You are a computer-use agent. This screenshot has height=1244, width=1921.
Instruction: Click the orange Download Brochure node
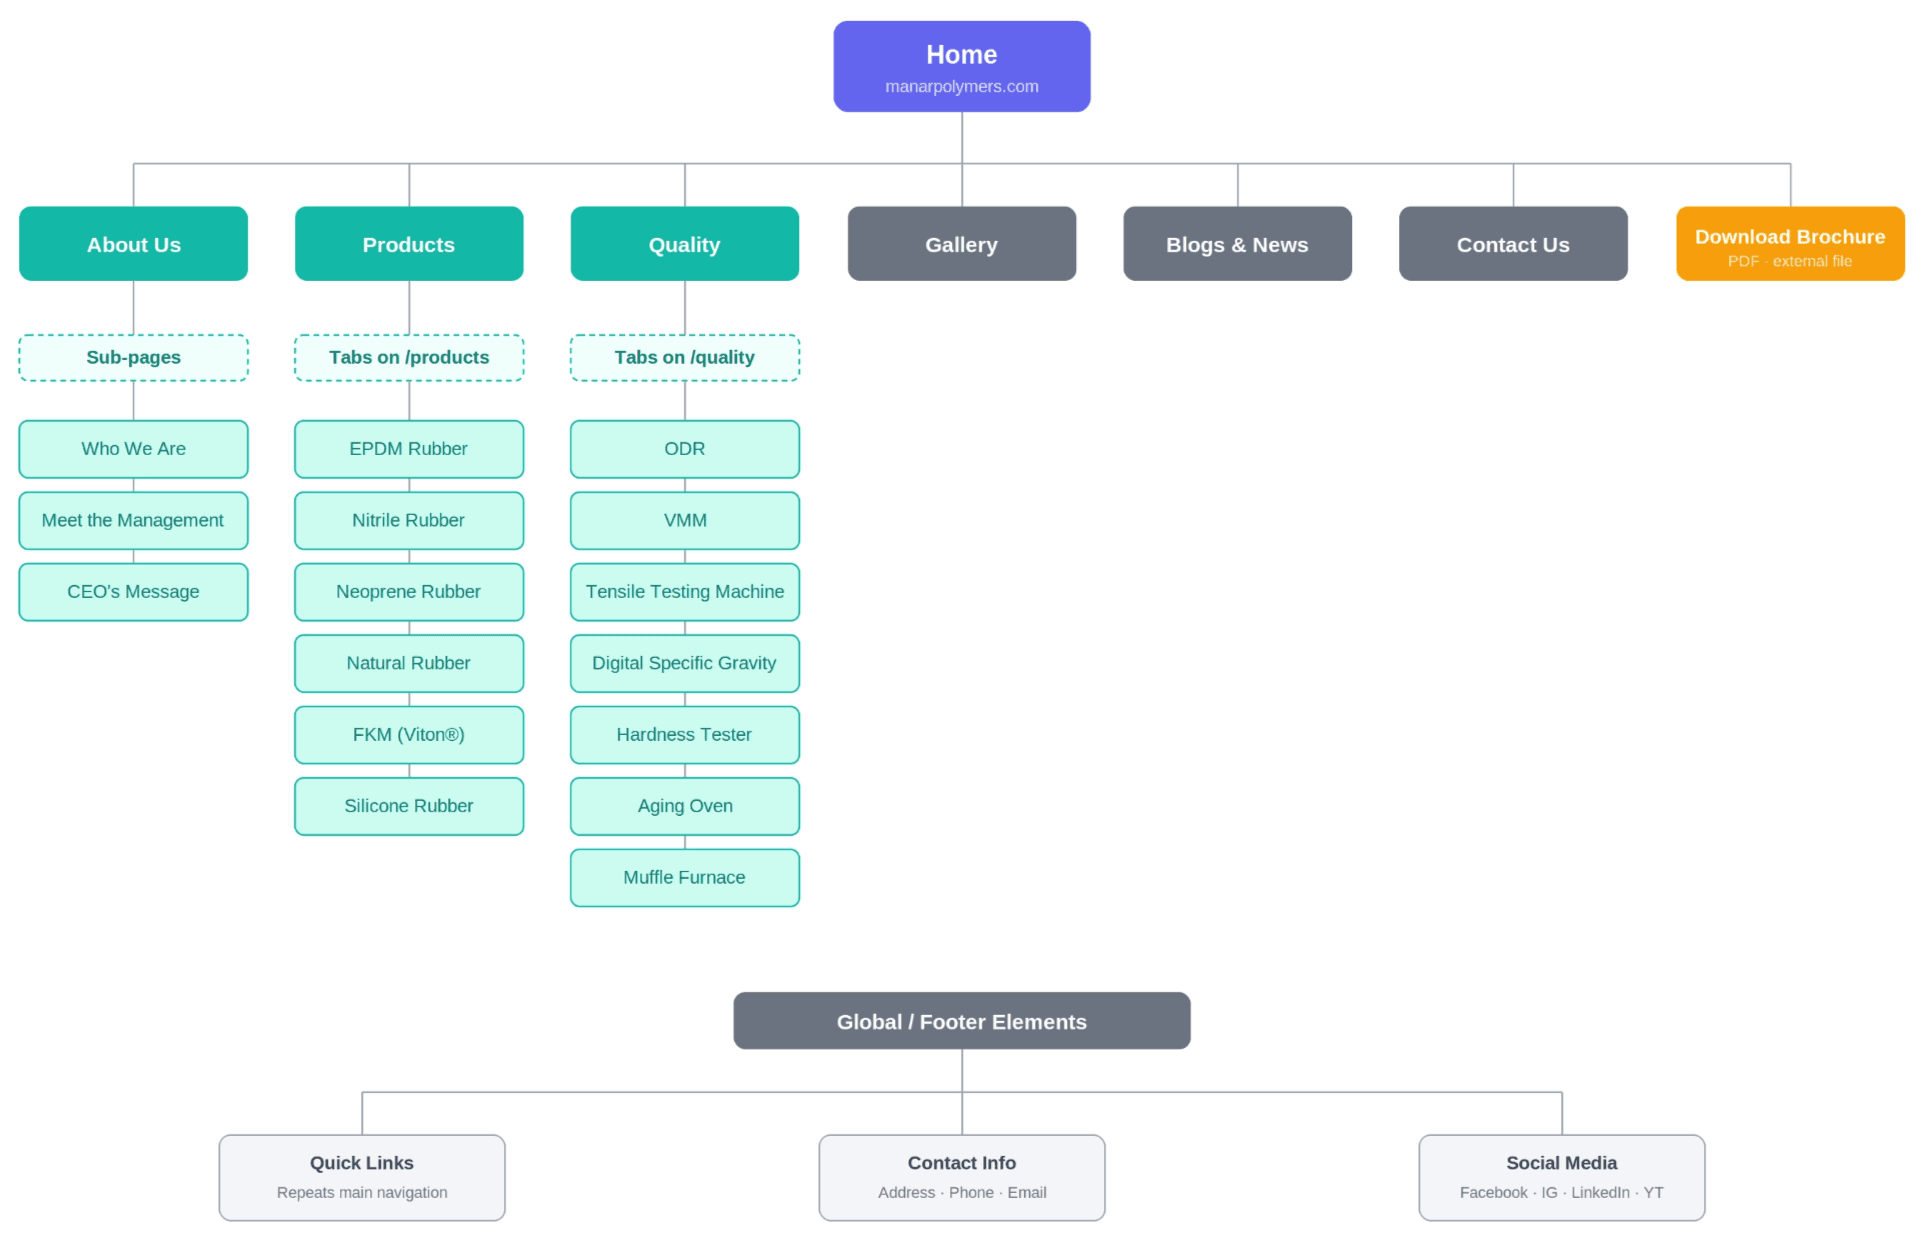tap(1790, 244)
